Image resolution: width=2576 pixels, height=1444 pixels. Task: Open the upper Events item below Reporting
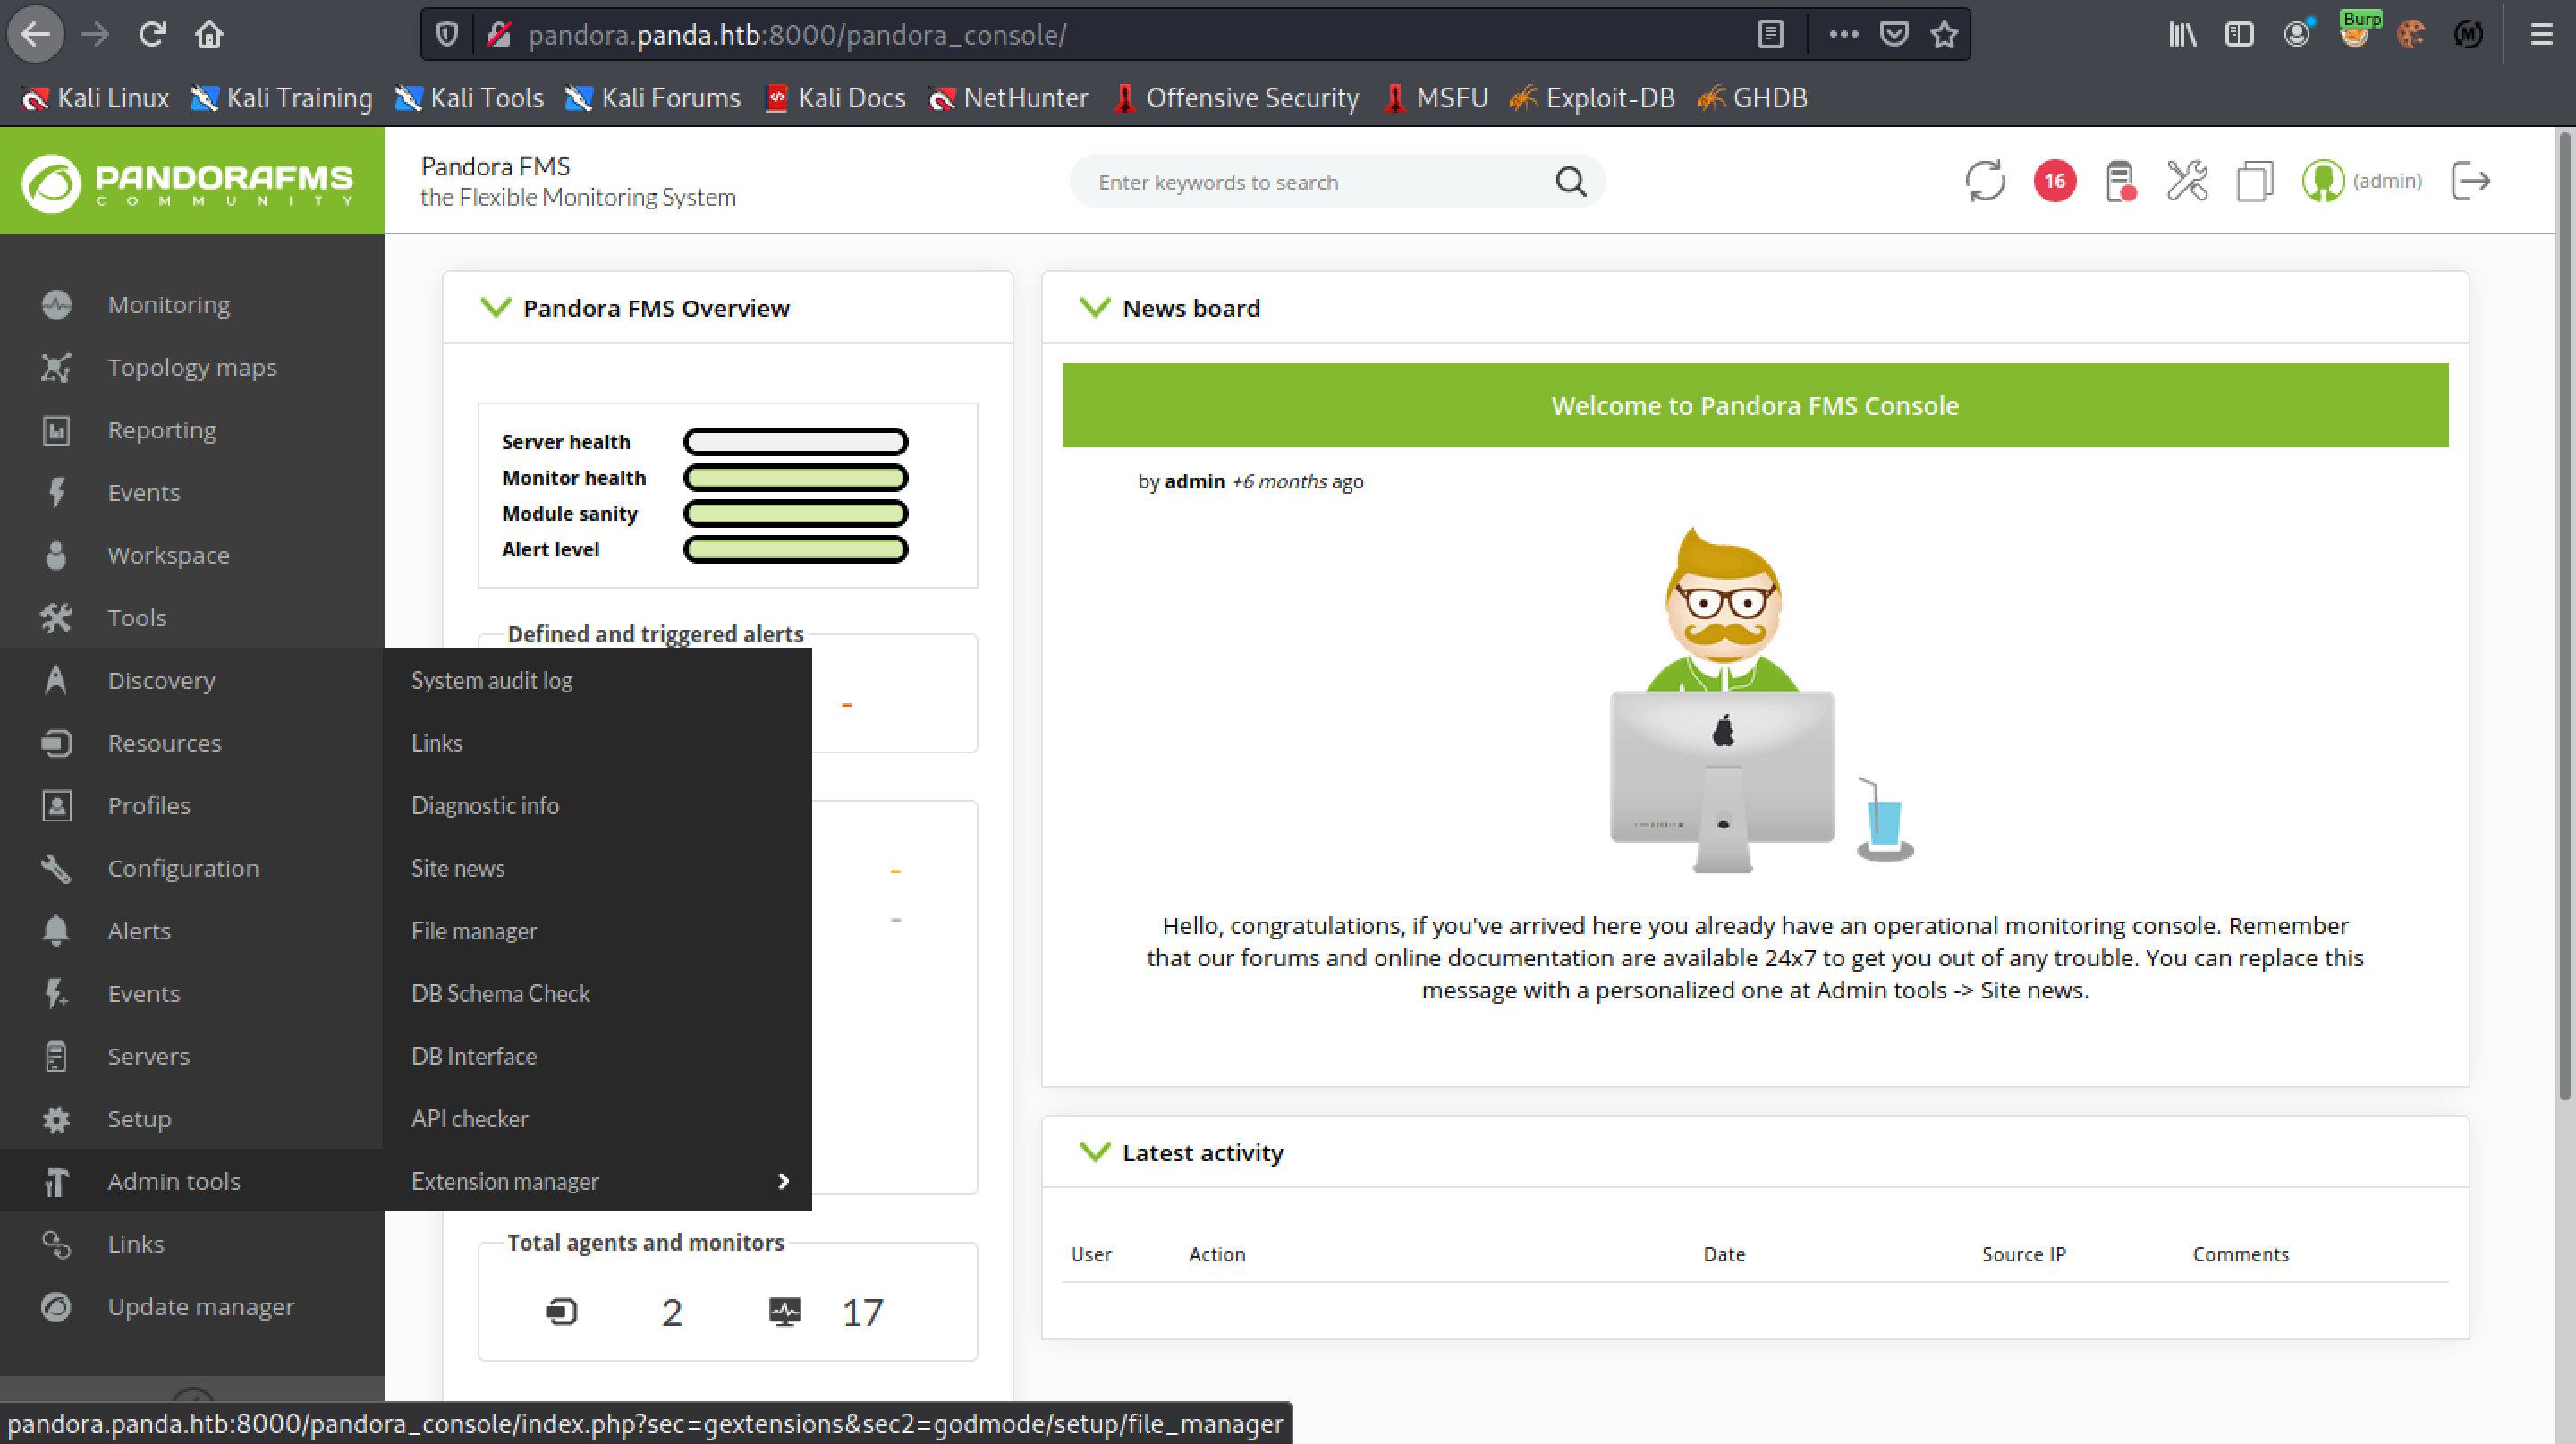coord(143,492)
